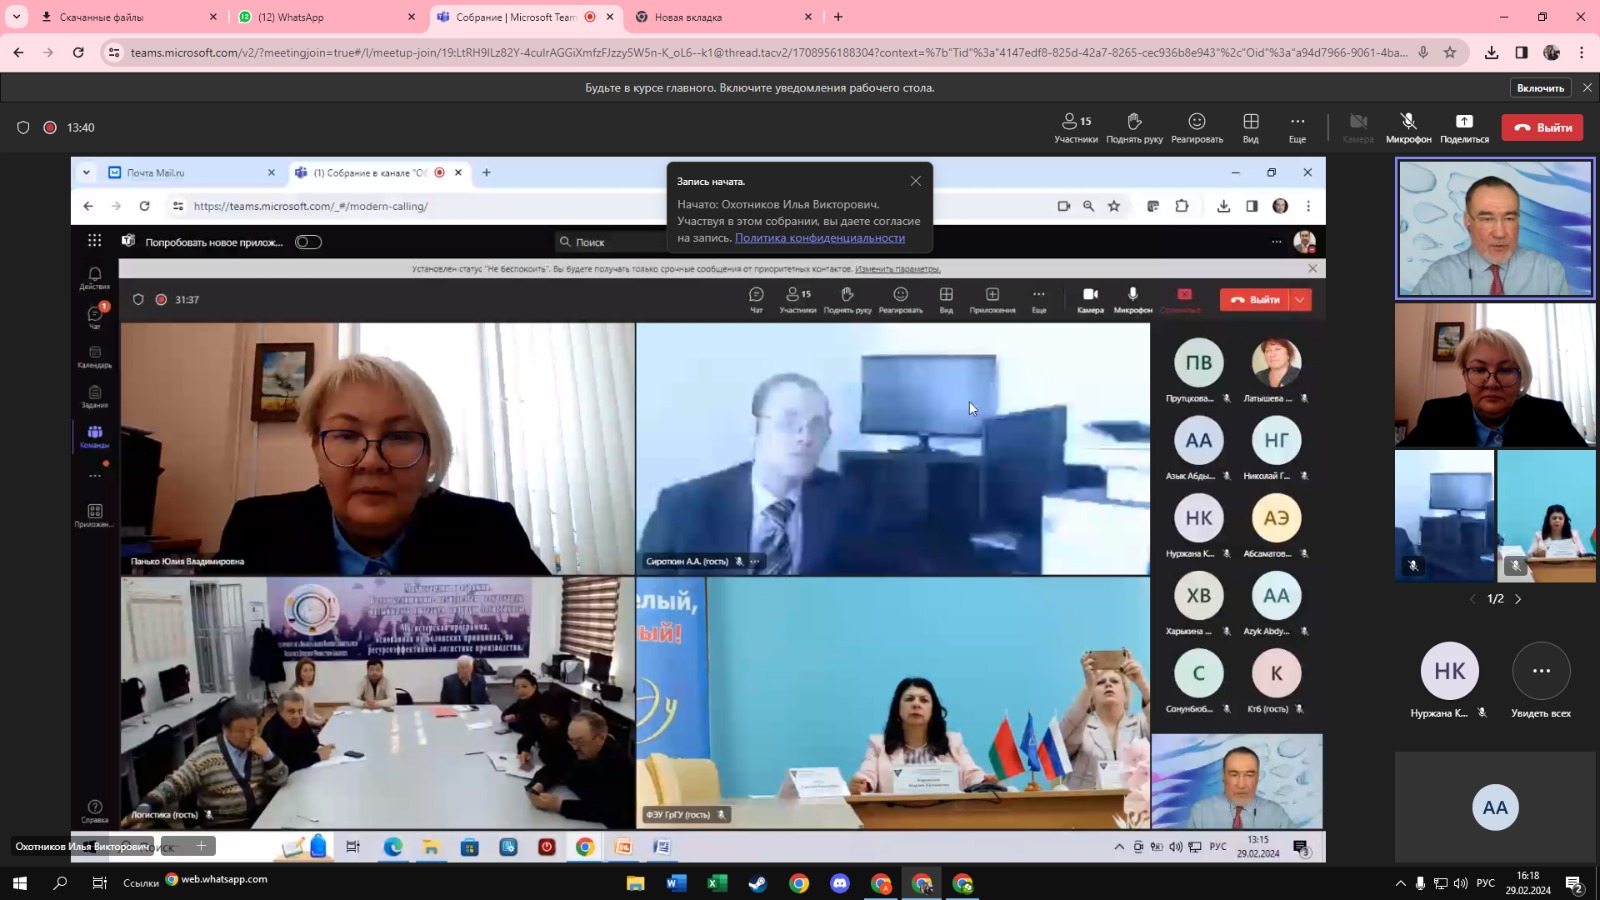Open browser downloads icon
This screenshot has width=1600, height=900.
click(x=1491, y=52)
